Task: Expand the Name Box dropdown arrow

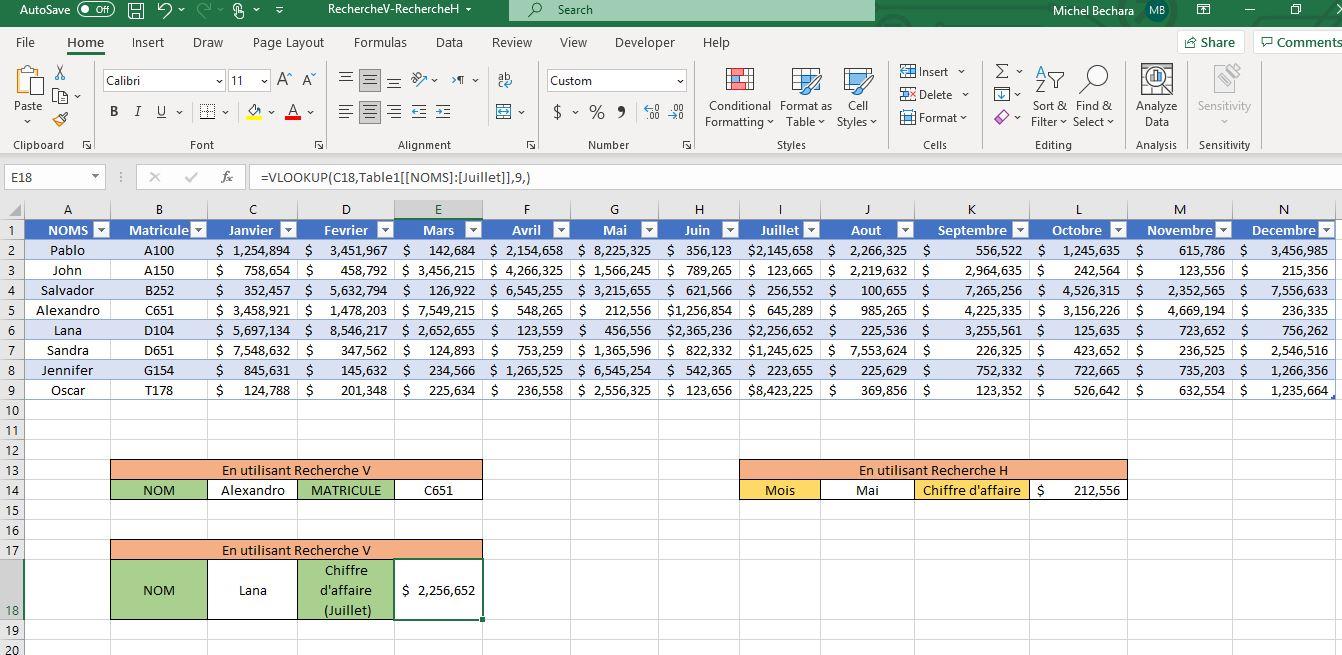Action: [x=95, y=177]
